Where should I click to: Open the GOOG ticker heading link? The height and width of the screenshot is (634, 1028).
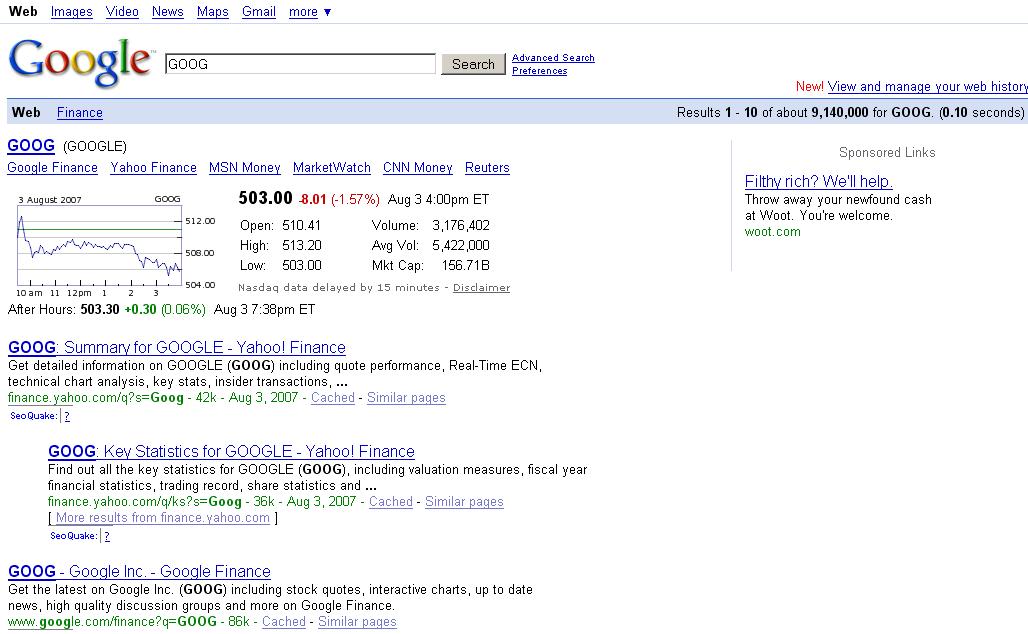31,146
